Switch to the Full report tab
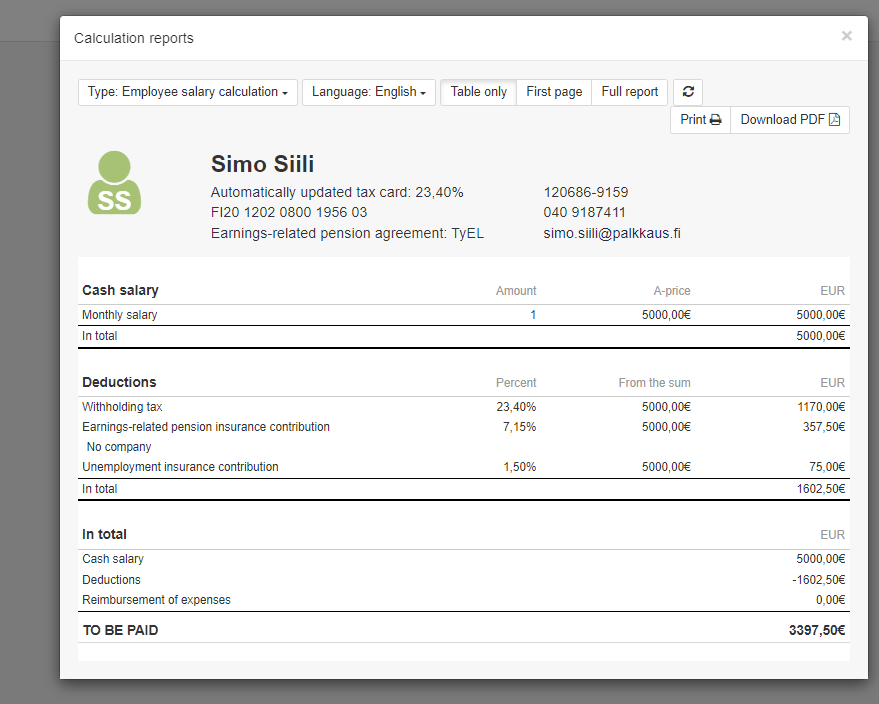The image size is (879, 704). pyautogui.click(x=629, y=91)
